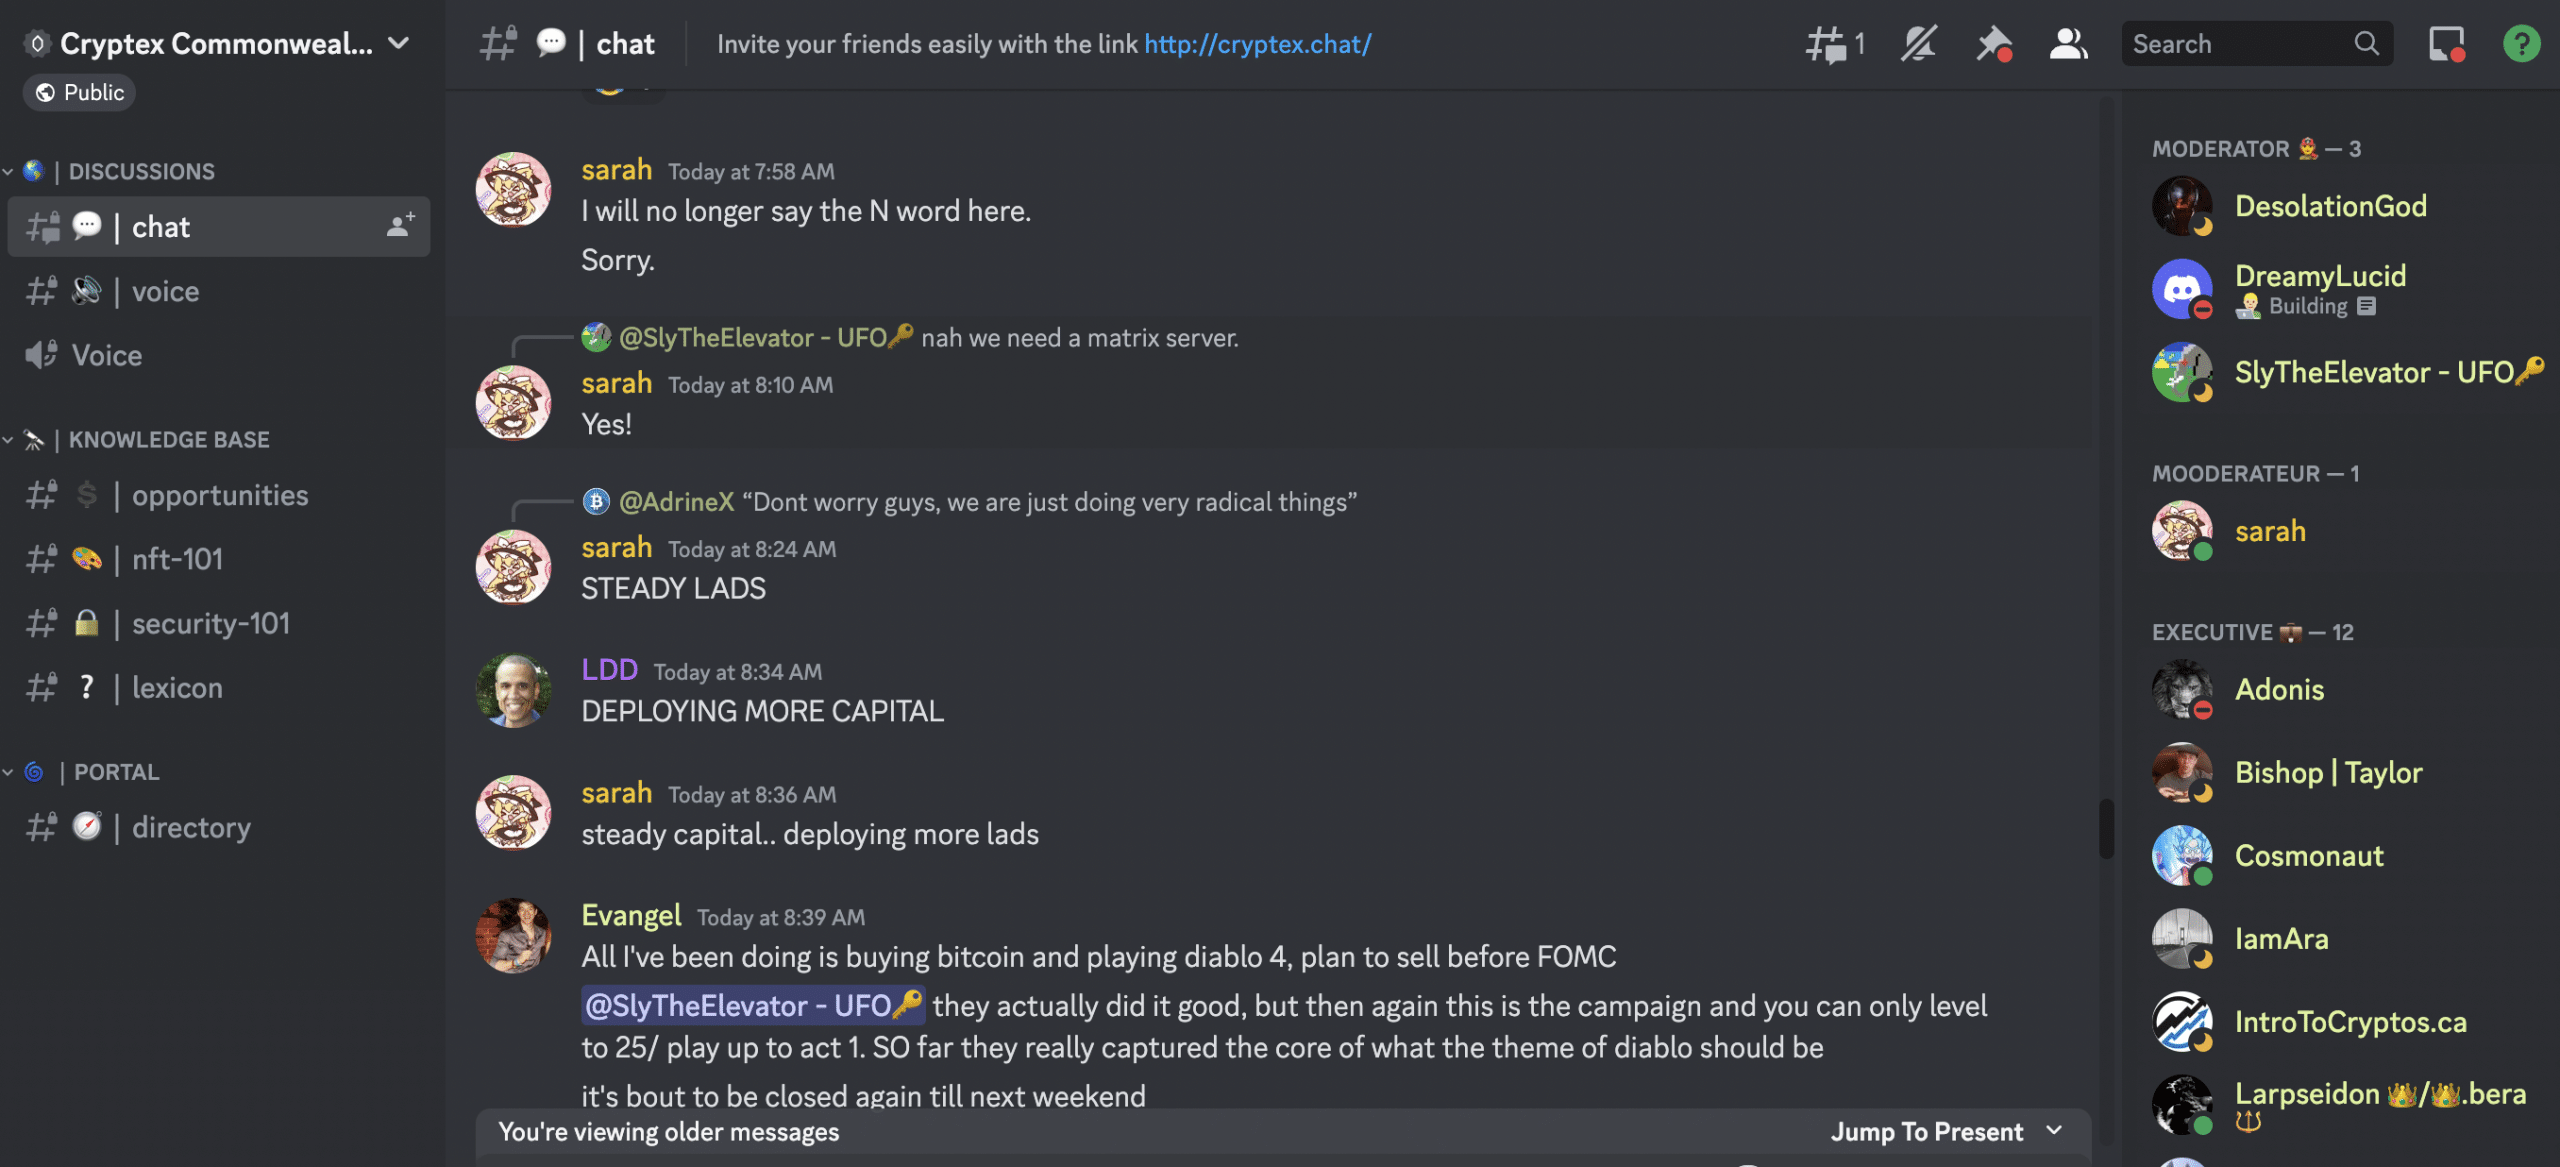Click the notification bell mute icon
The image size is (2560, 1167).
coord(1920,42)
